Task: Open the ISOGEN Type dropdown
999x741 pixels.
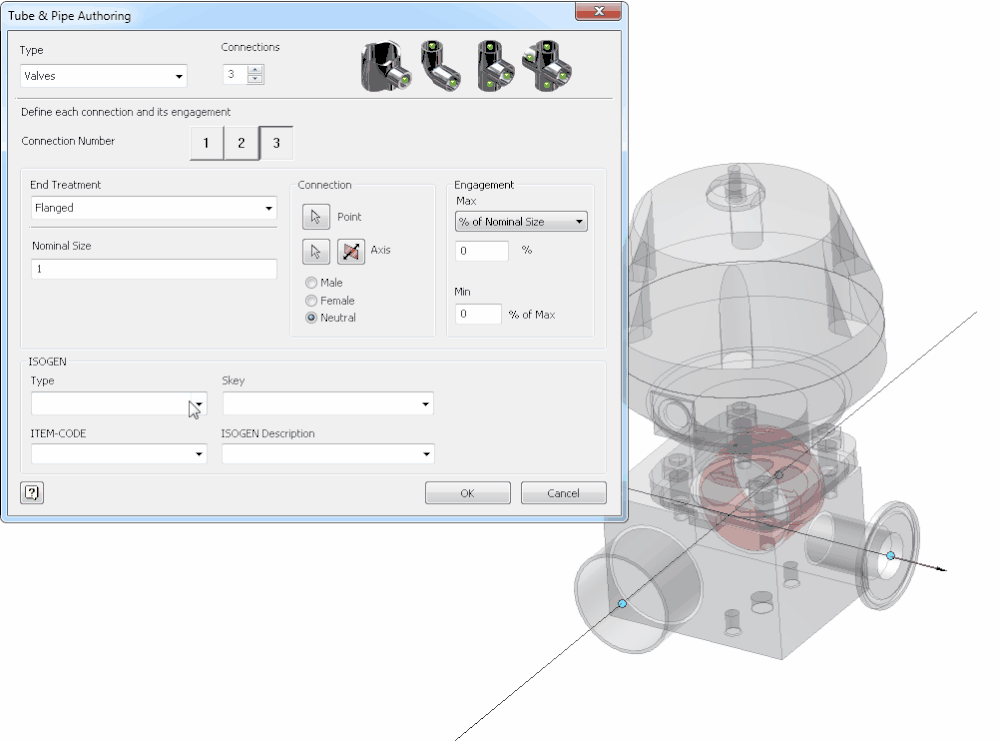Action: tap(119, 403)
